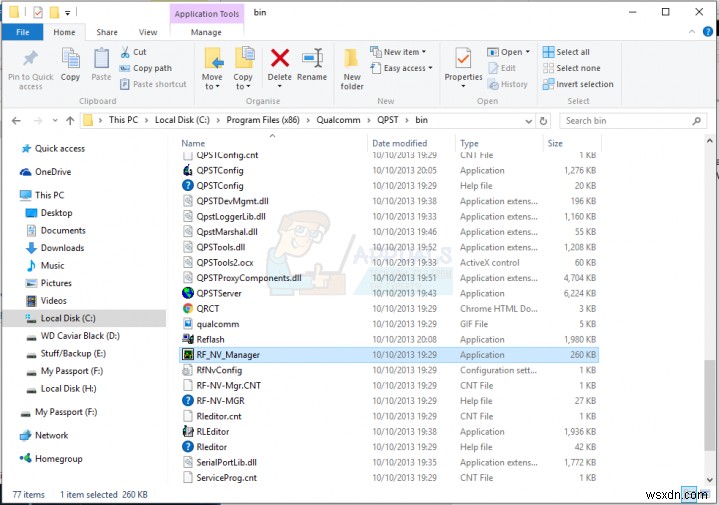Open the recent locations dropdown arrow
The height and width of the screenshot is (505, 719).
pos(55,121)
